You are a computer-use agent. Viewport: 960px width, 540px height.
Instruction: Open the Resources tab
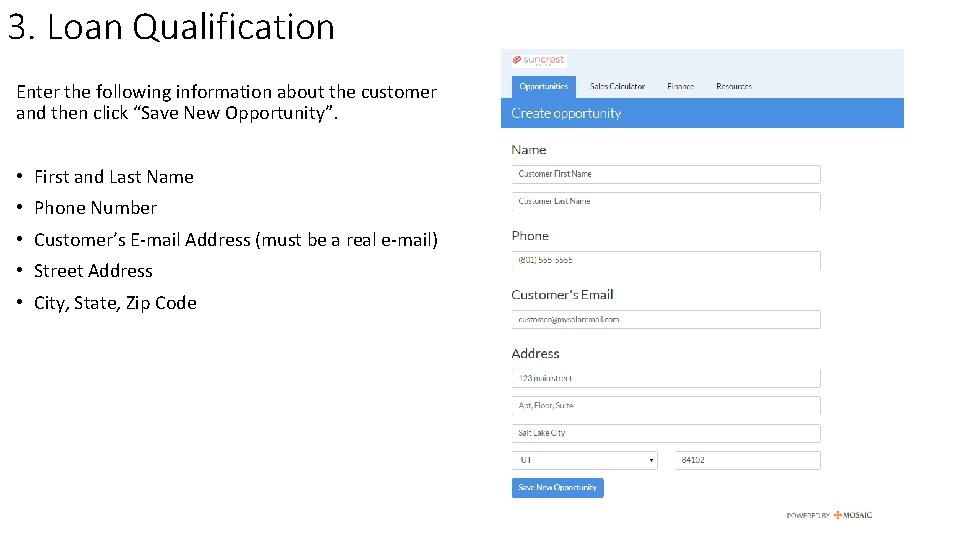coord(734,87)
